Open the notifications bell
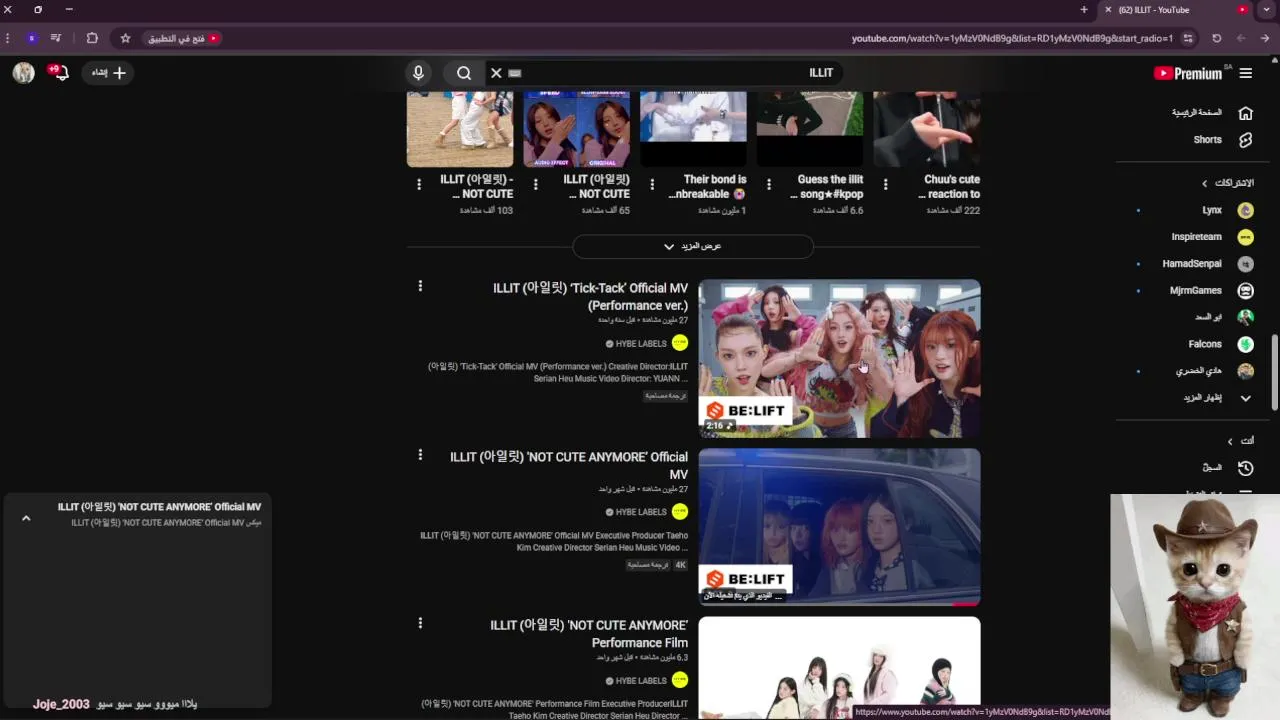 (60, 73)
